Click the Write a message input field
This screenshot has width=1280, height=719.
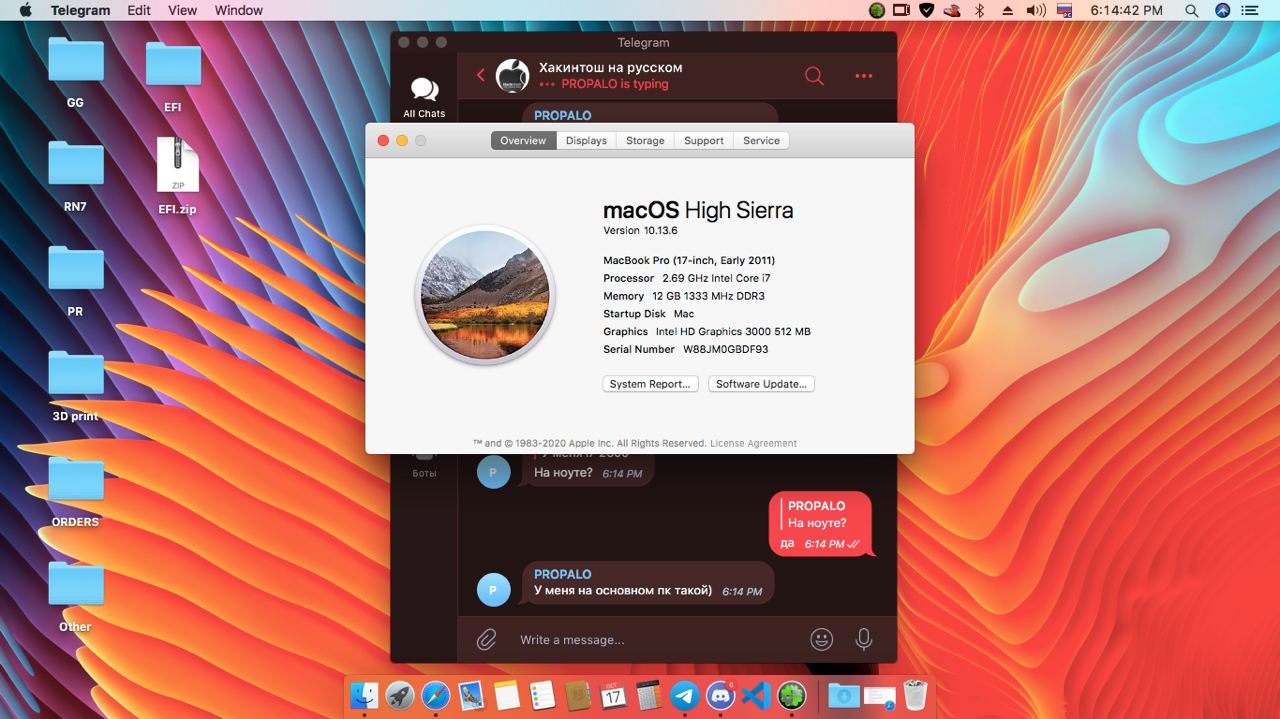(655, 640)
